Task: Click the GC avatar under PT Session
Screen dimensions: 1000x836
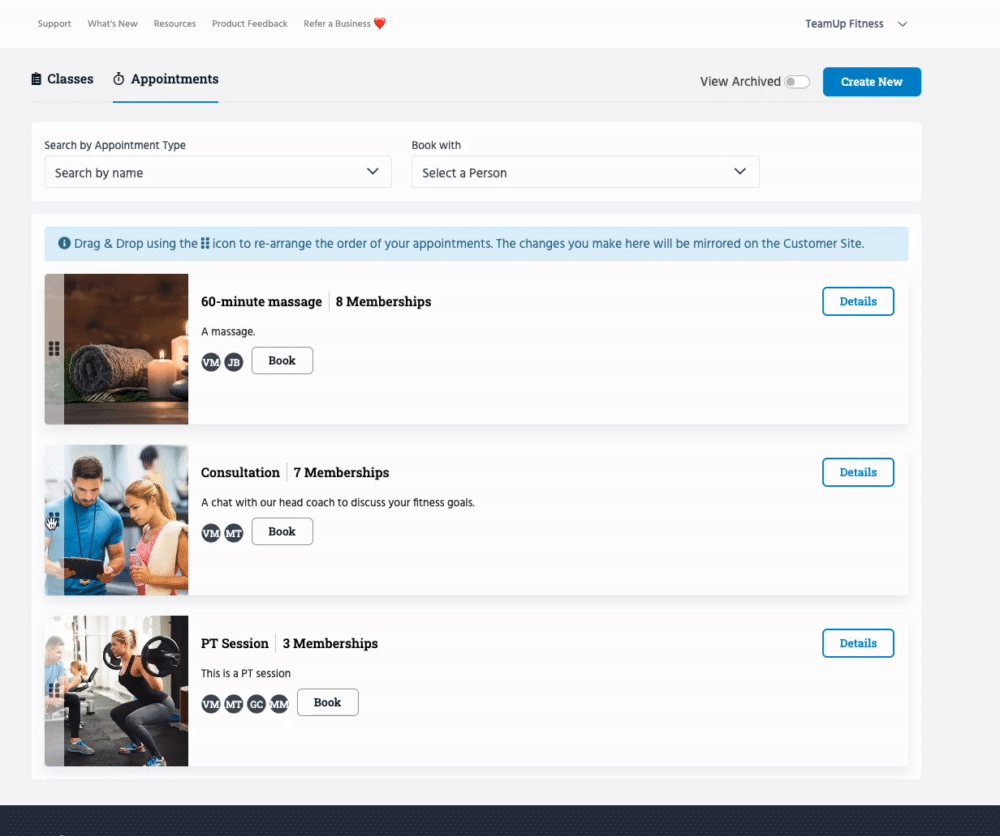Action: coord(256,704)
